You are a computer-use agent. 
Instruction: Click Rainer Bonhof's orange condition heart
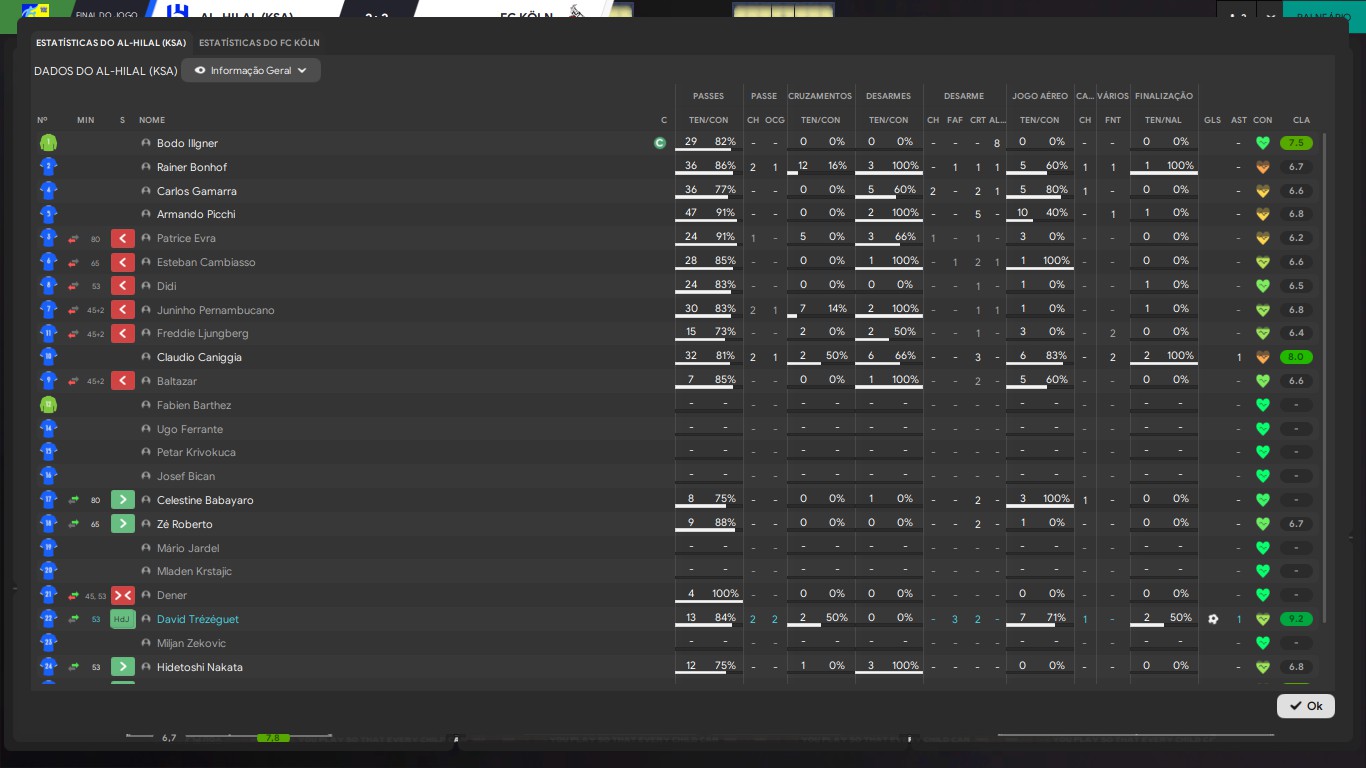point(1263,167)
